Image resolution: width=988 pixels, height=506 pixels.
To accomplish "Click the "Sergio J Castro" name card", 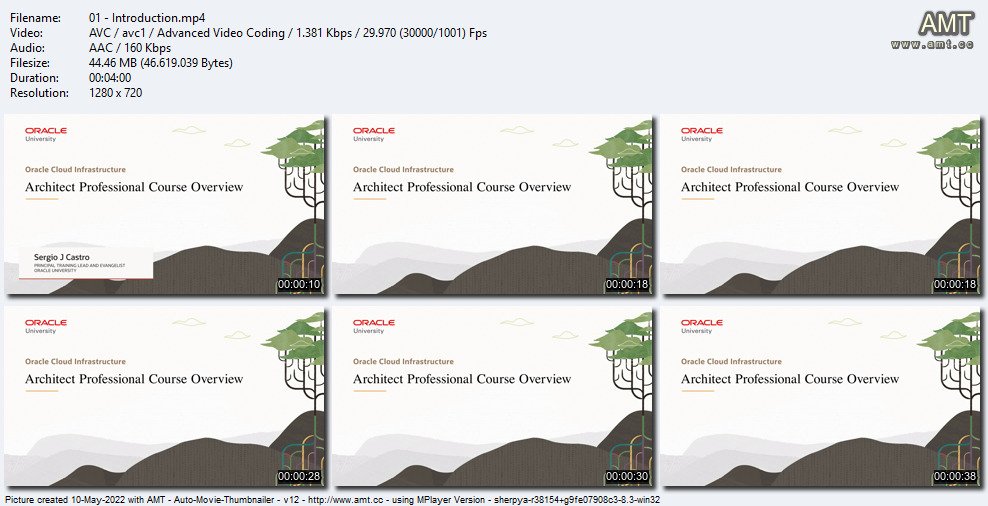I will tap(87, 263).
